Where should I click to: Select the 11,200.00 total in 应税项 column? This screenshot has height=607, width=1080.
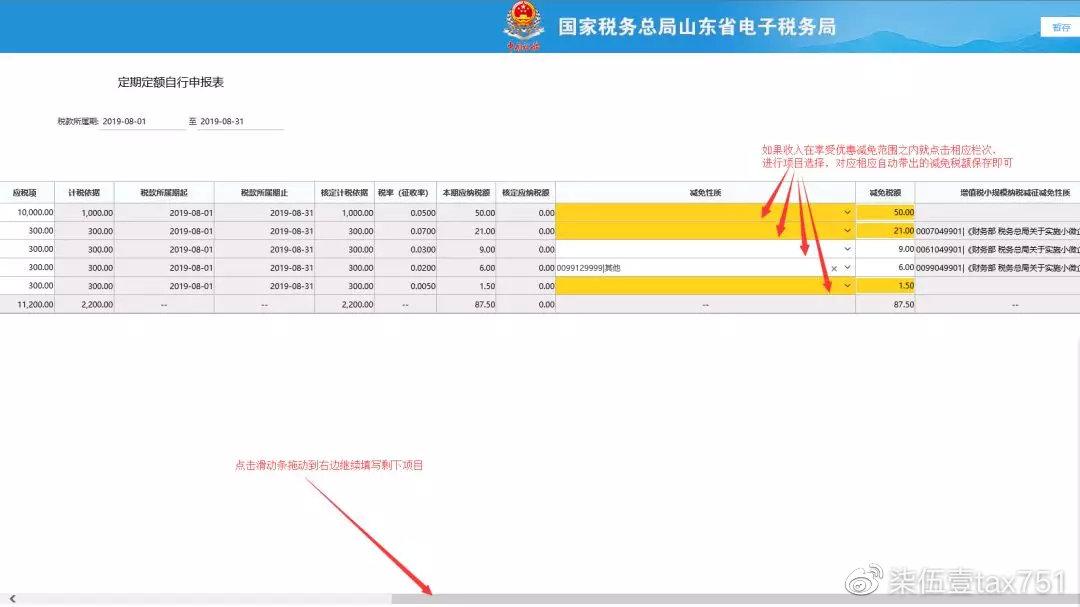[28, 304]
